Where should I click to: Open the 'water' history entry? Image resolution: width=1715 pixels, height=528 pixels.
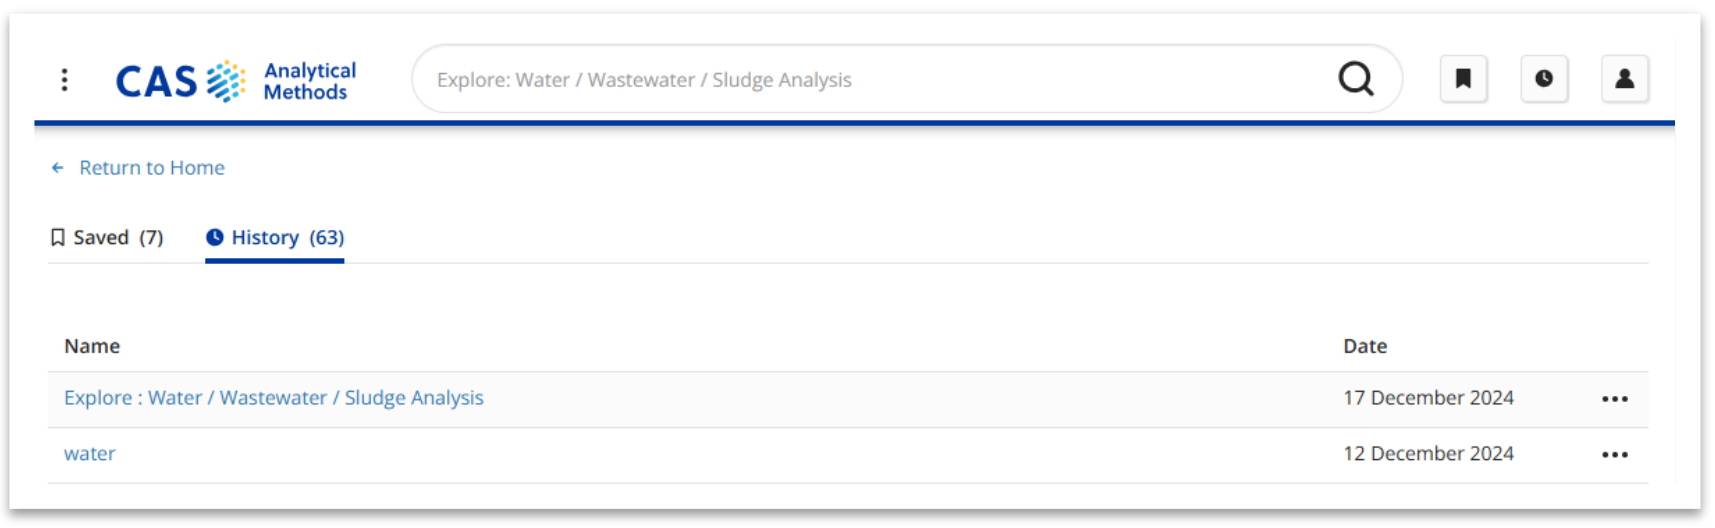90,454
